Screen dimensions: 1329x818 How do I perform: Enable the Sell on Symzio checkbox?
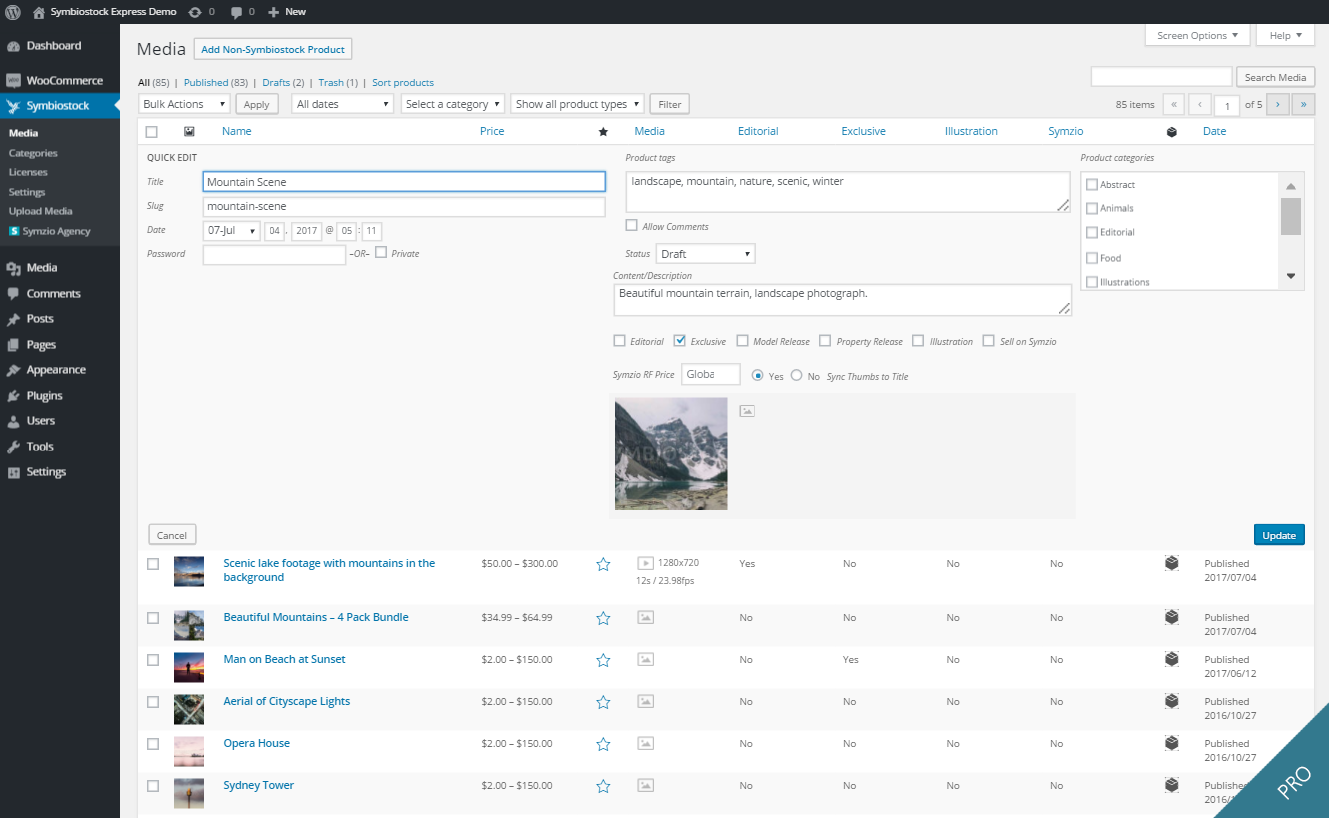(x=989, y=341)
